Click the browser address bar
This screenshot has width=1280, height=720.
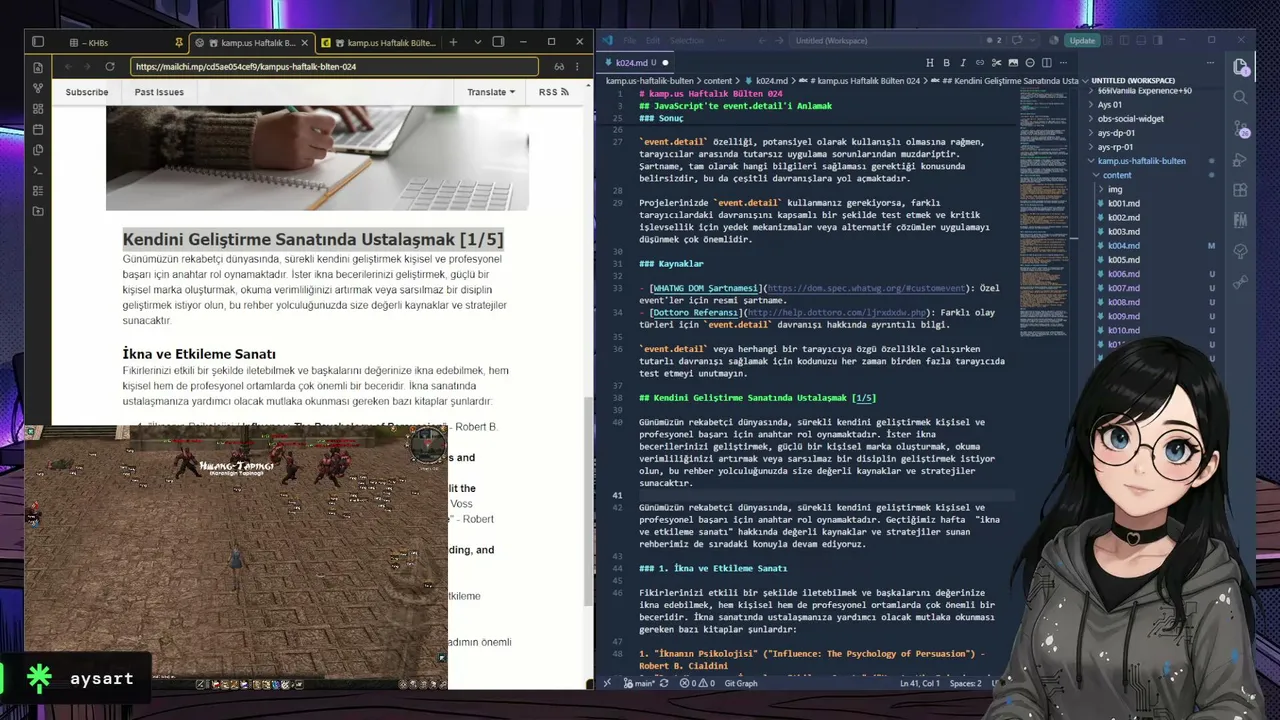[334, 67]
